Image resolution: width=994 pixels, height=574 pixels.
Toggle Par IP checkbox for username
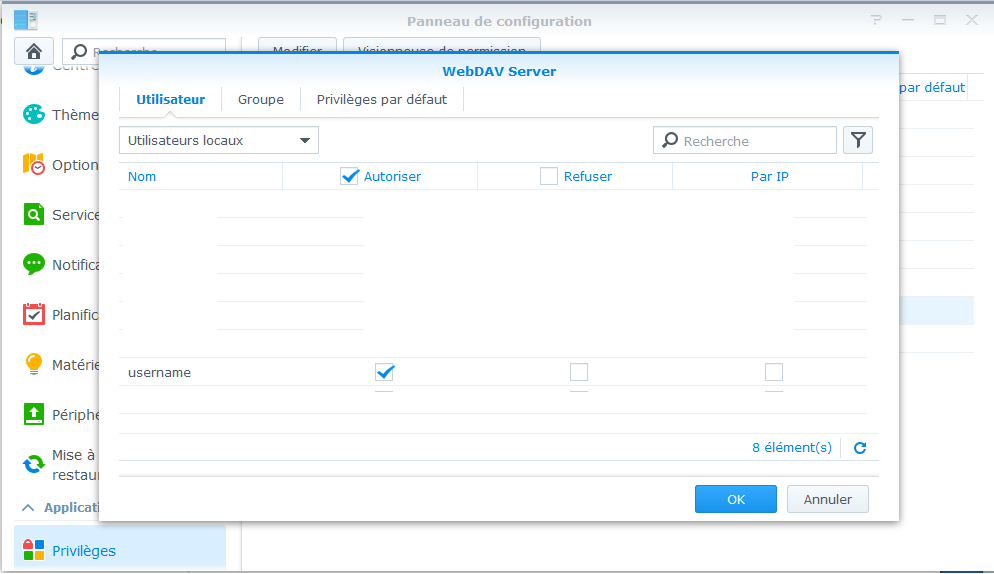(x=773, y=372)
